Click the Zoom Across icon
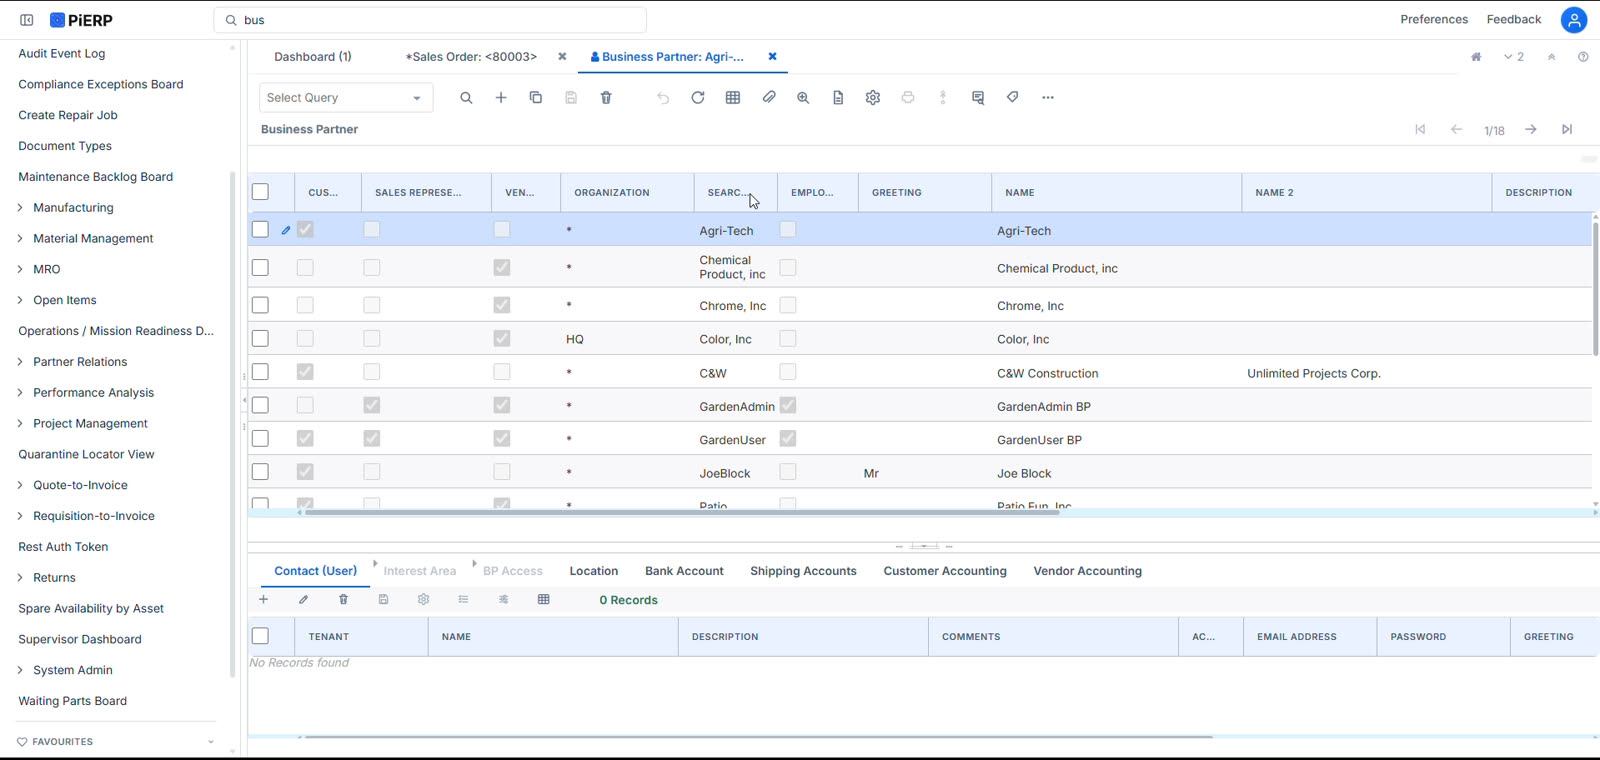The image size is (1600, 760). (x=803, y=98)
